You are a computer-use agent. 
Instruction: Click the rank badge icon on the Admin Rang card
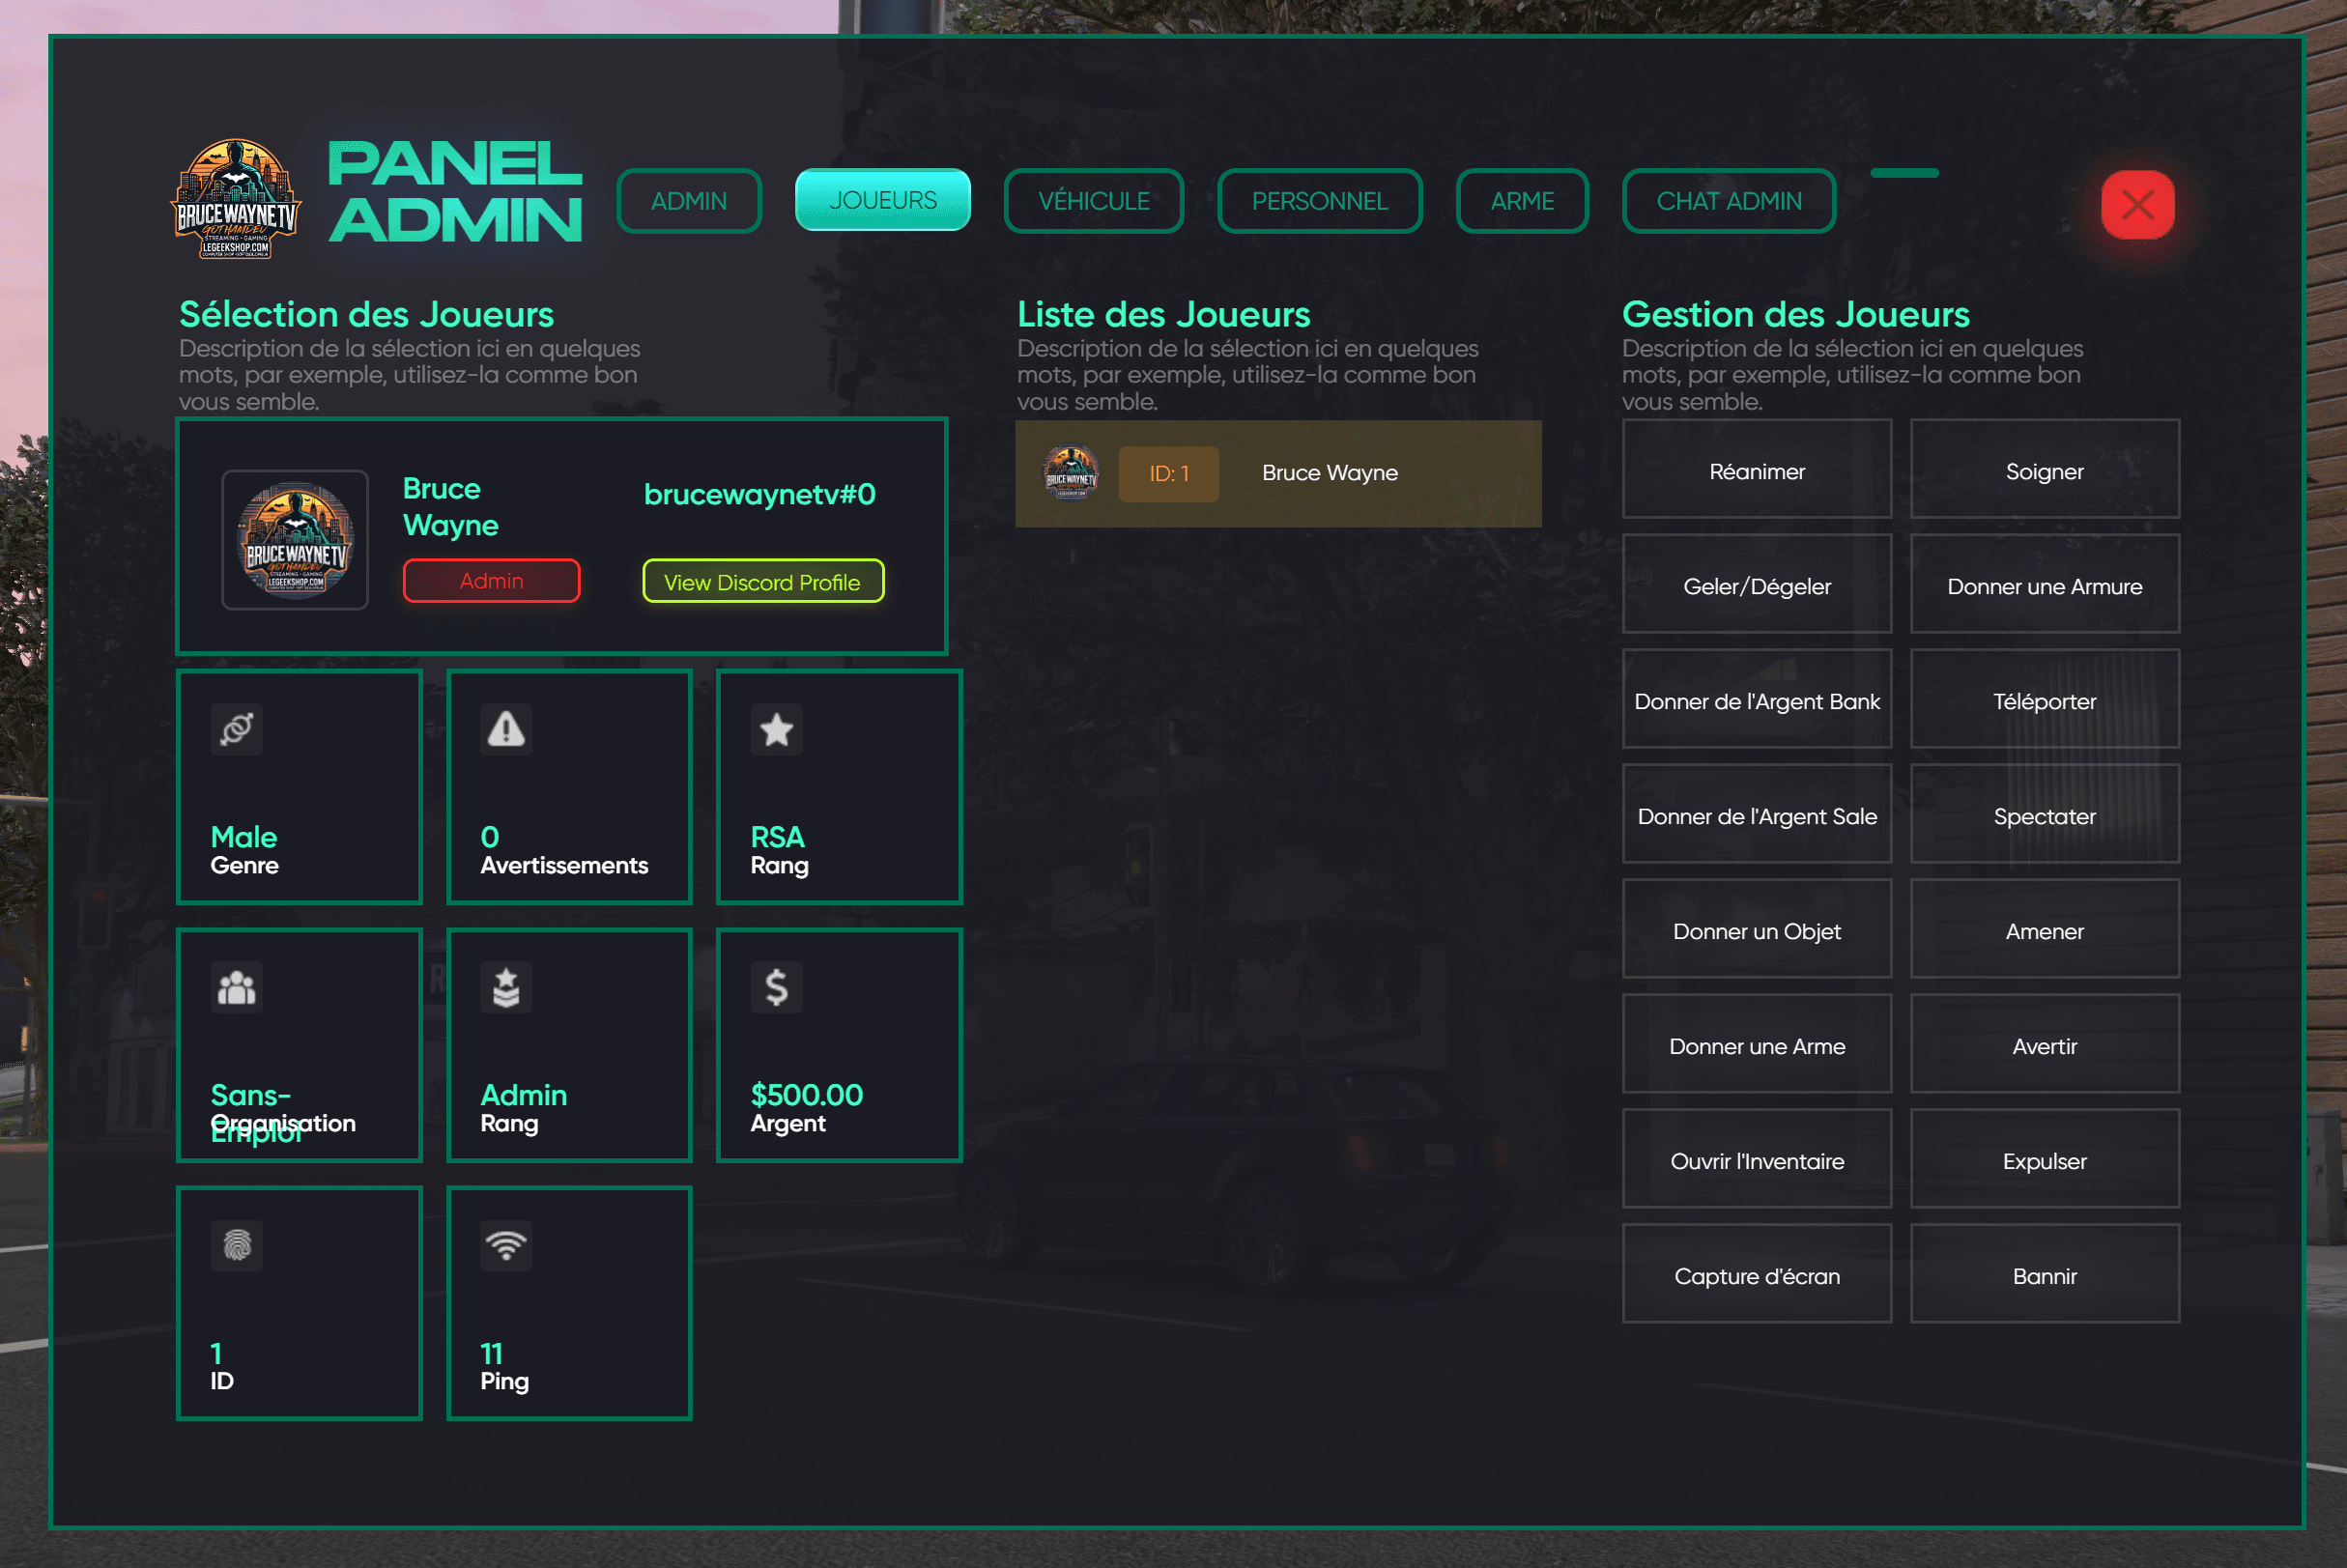pyautogui.click(x=506, y=988)
